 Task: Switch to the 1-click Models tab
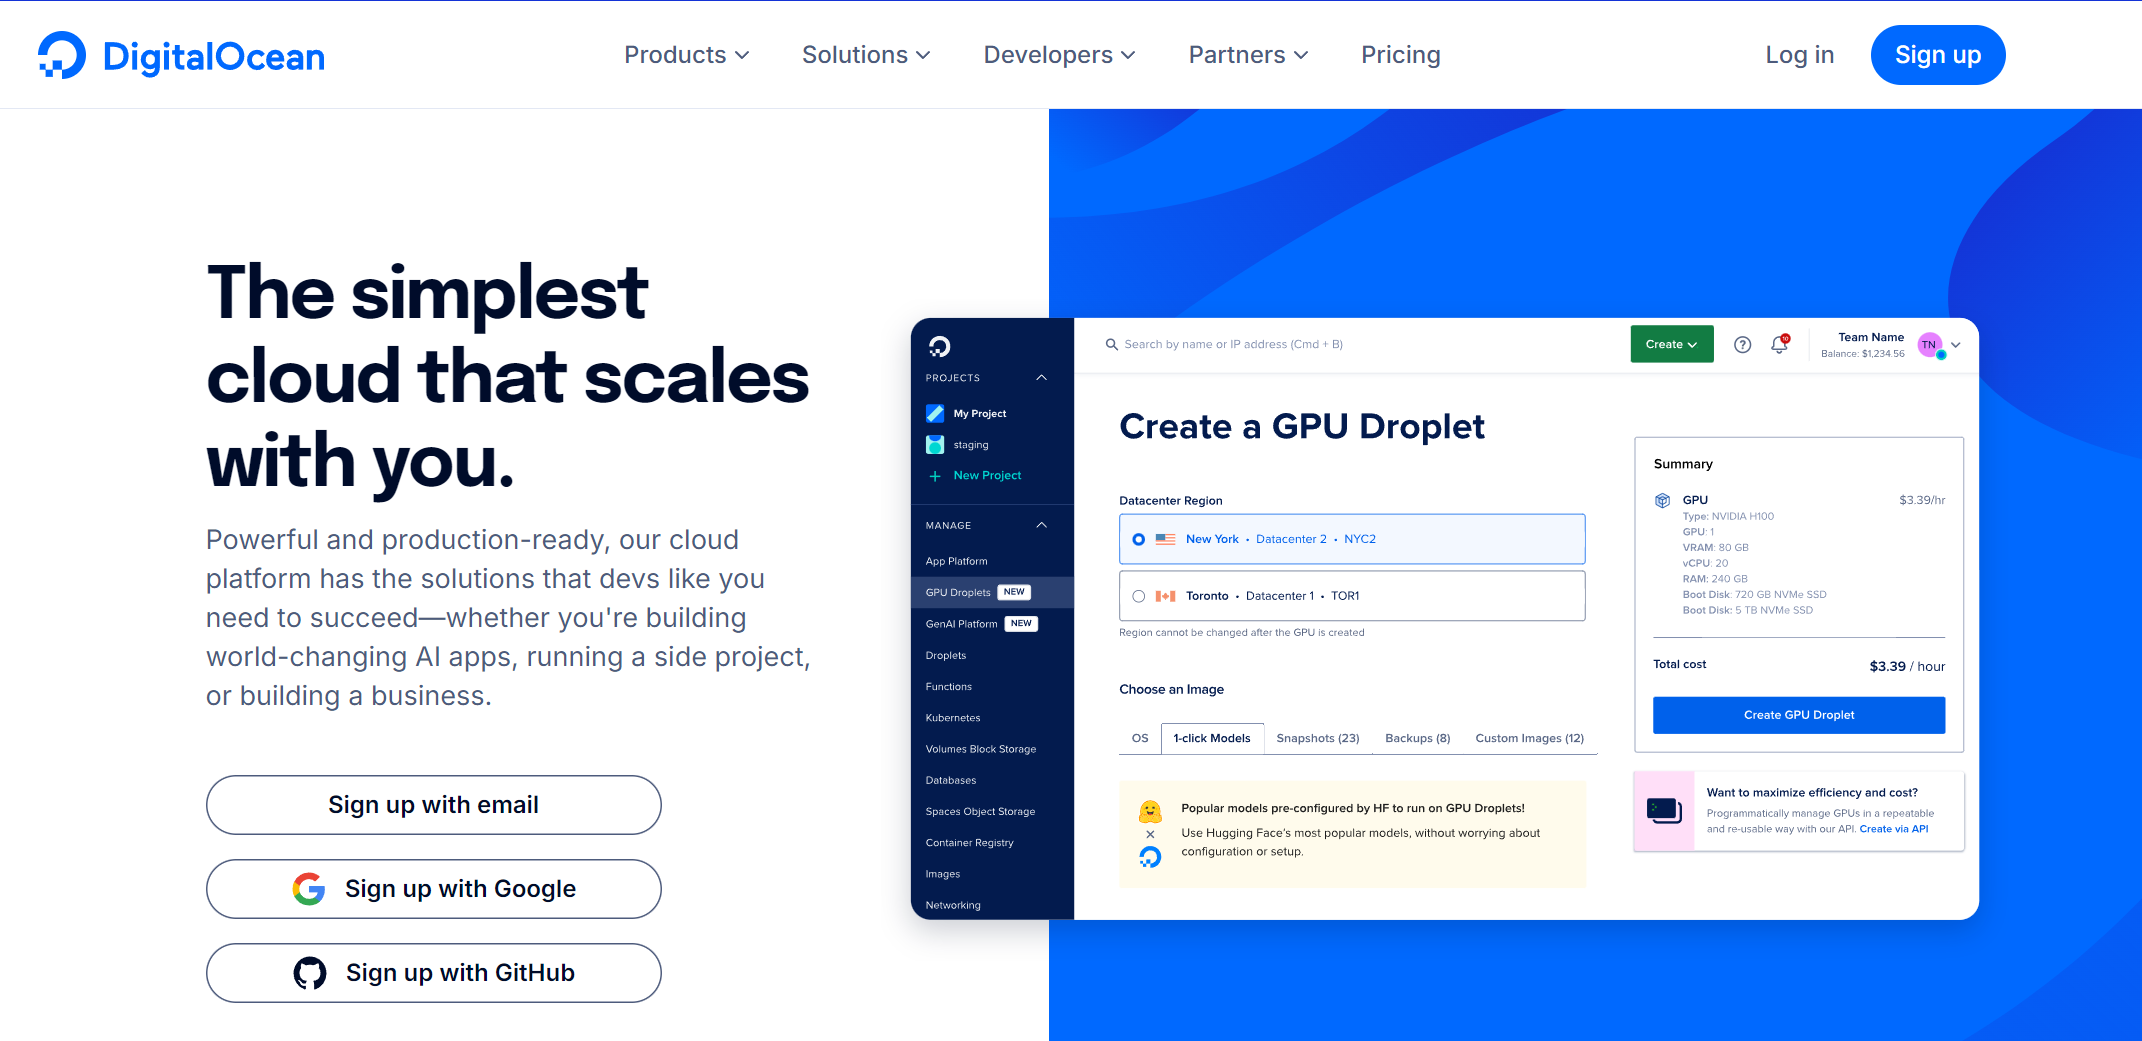[x=1212, y=738]
